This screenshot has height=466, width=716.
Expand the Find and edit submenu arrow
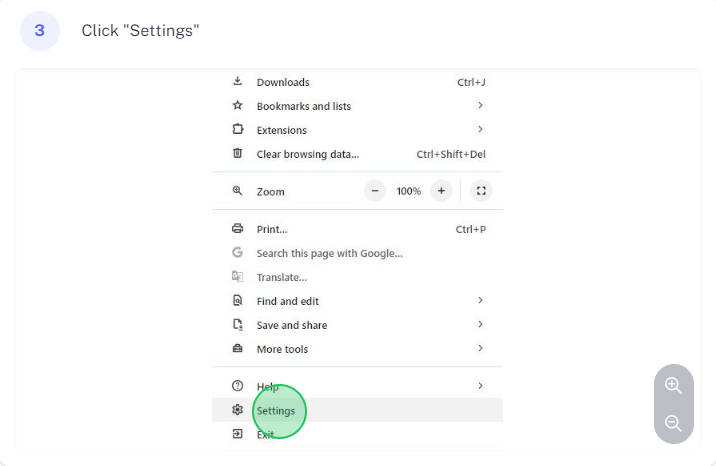click(x=480, y=300)
